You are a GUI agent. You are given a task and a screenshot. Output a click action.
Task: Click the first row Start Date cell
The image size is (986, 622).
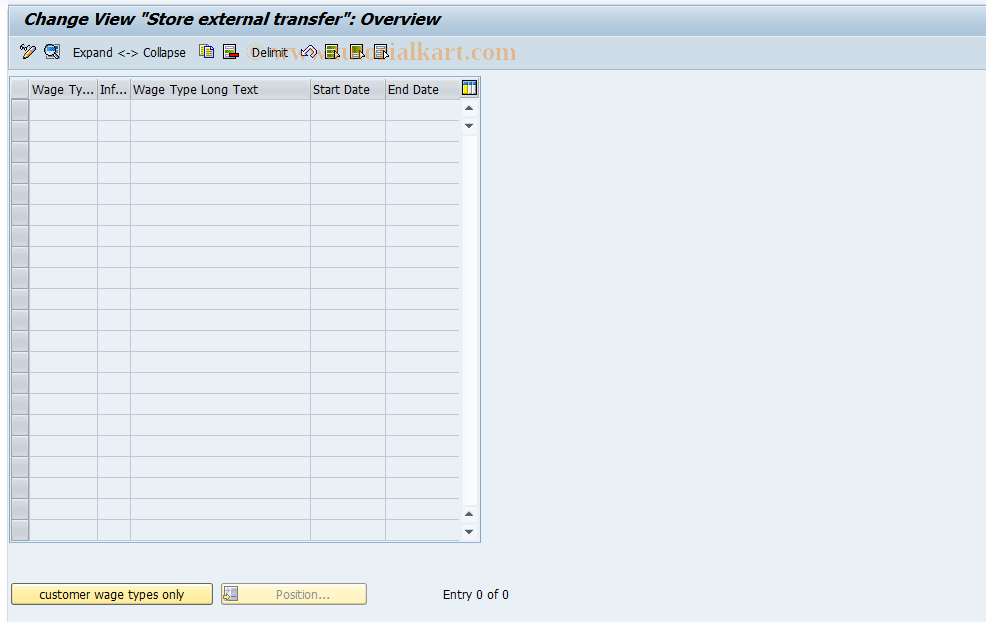point(348,110)
